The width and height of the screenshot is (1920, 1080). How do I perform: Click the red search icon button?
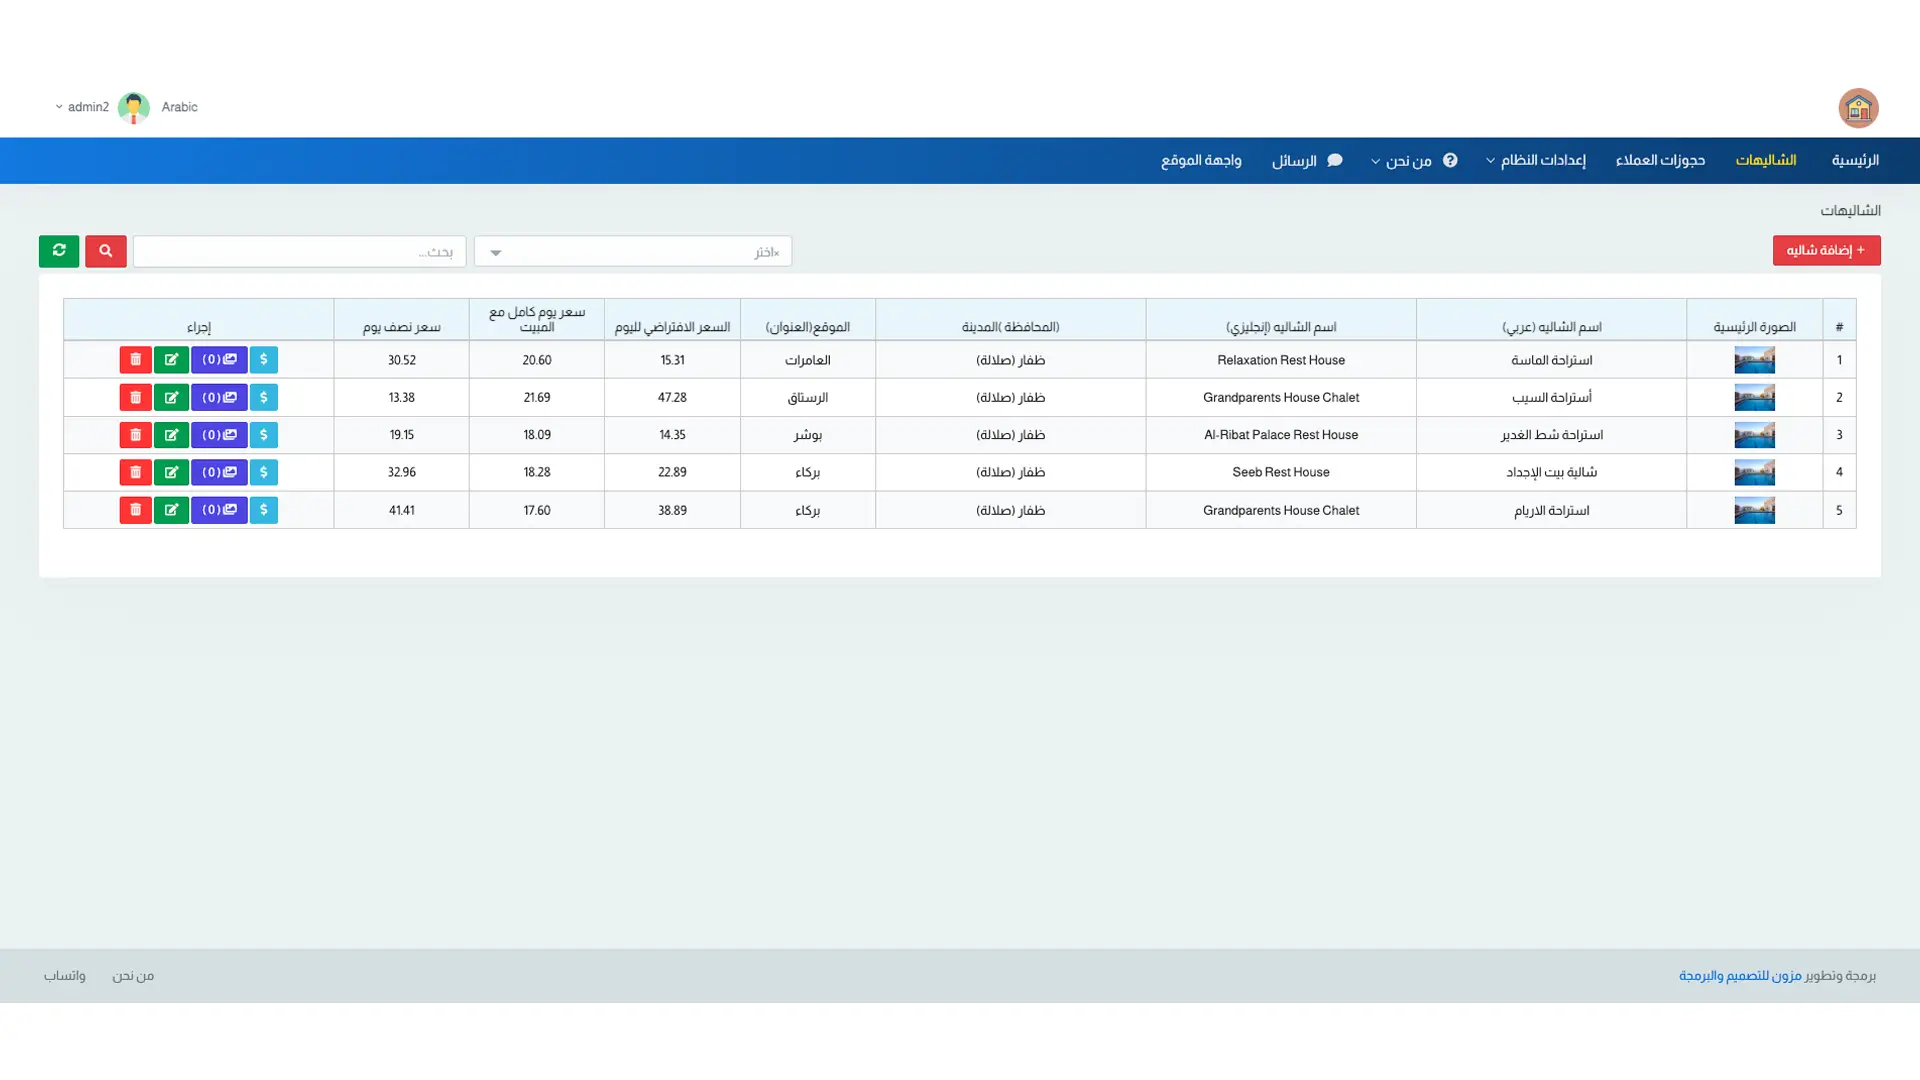click(x=105, y=251)
